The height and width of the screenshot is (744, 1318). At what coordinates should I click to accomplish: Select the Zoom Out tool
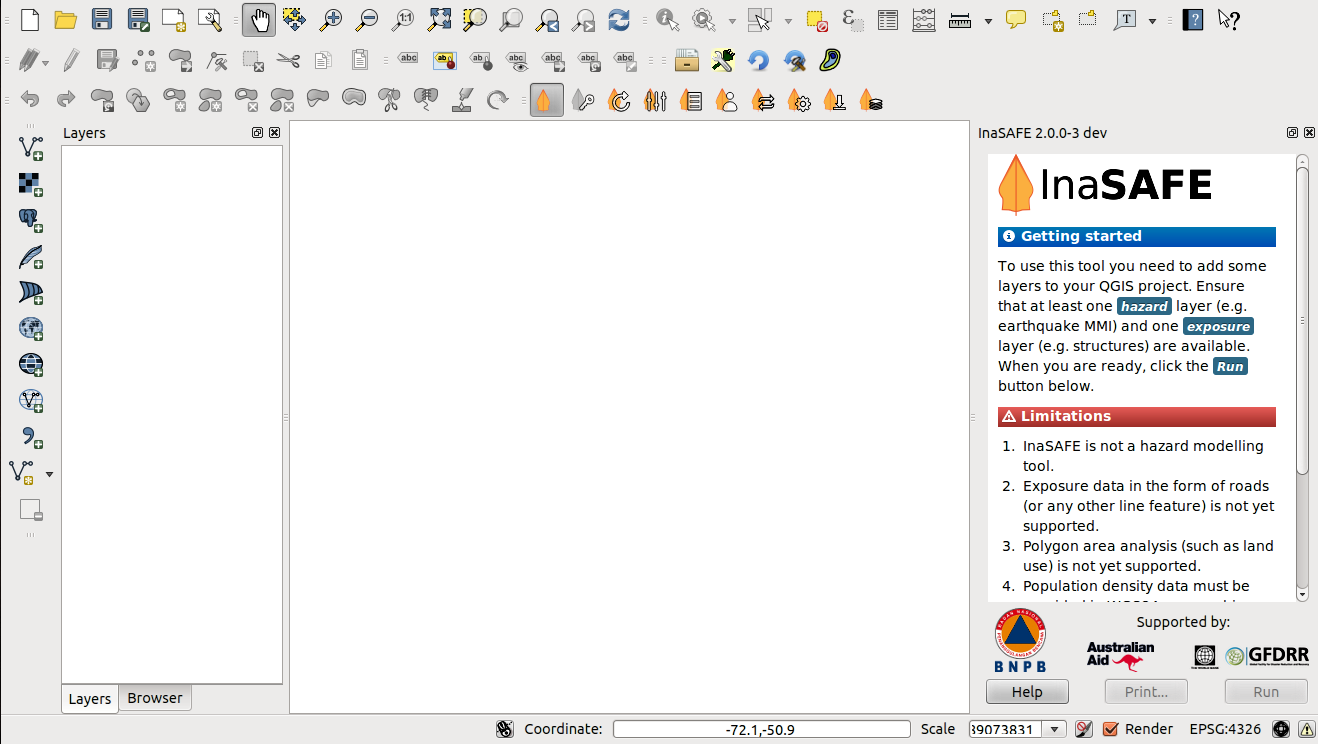367,19
